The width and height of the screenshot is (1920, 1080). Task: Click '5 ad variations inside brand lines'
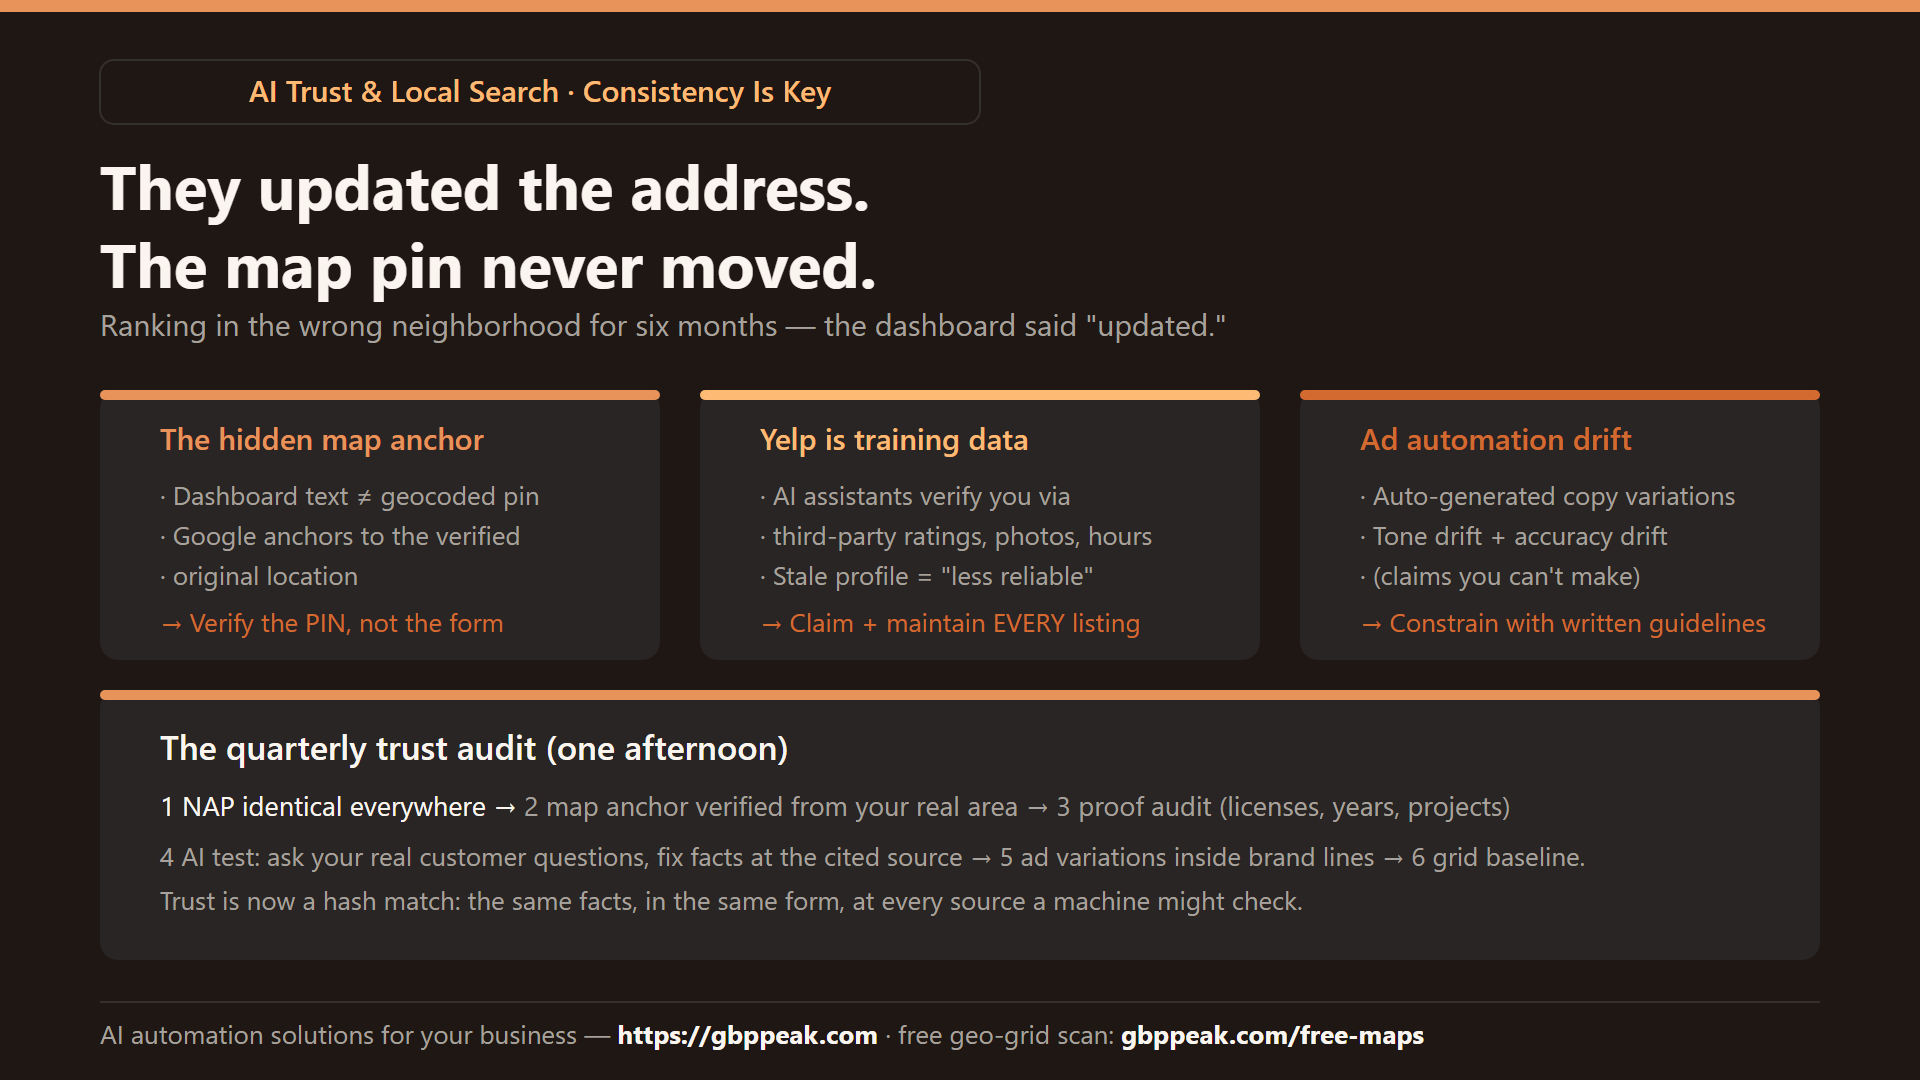[x=1187, y=857]
